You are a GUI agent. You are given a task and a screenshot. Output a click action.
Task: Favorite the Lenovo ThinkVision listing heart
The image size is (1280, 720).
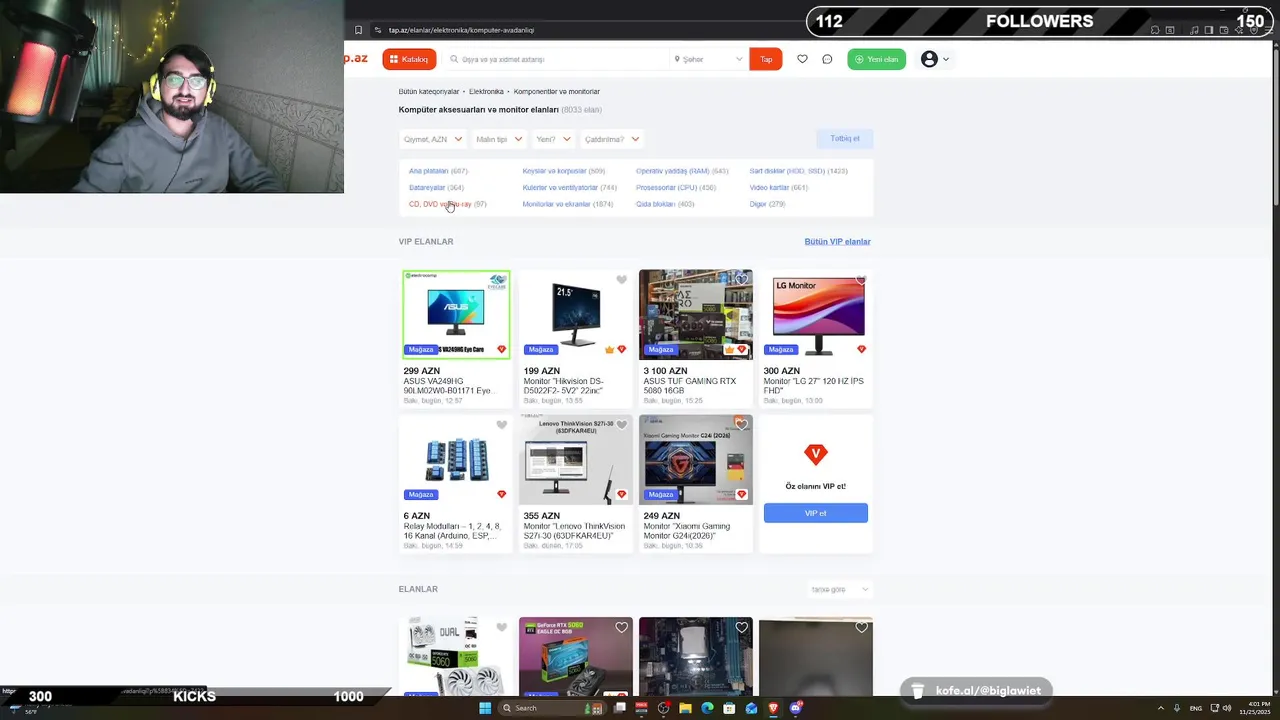(x=621, y=425)
